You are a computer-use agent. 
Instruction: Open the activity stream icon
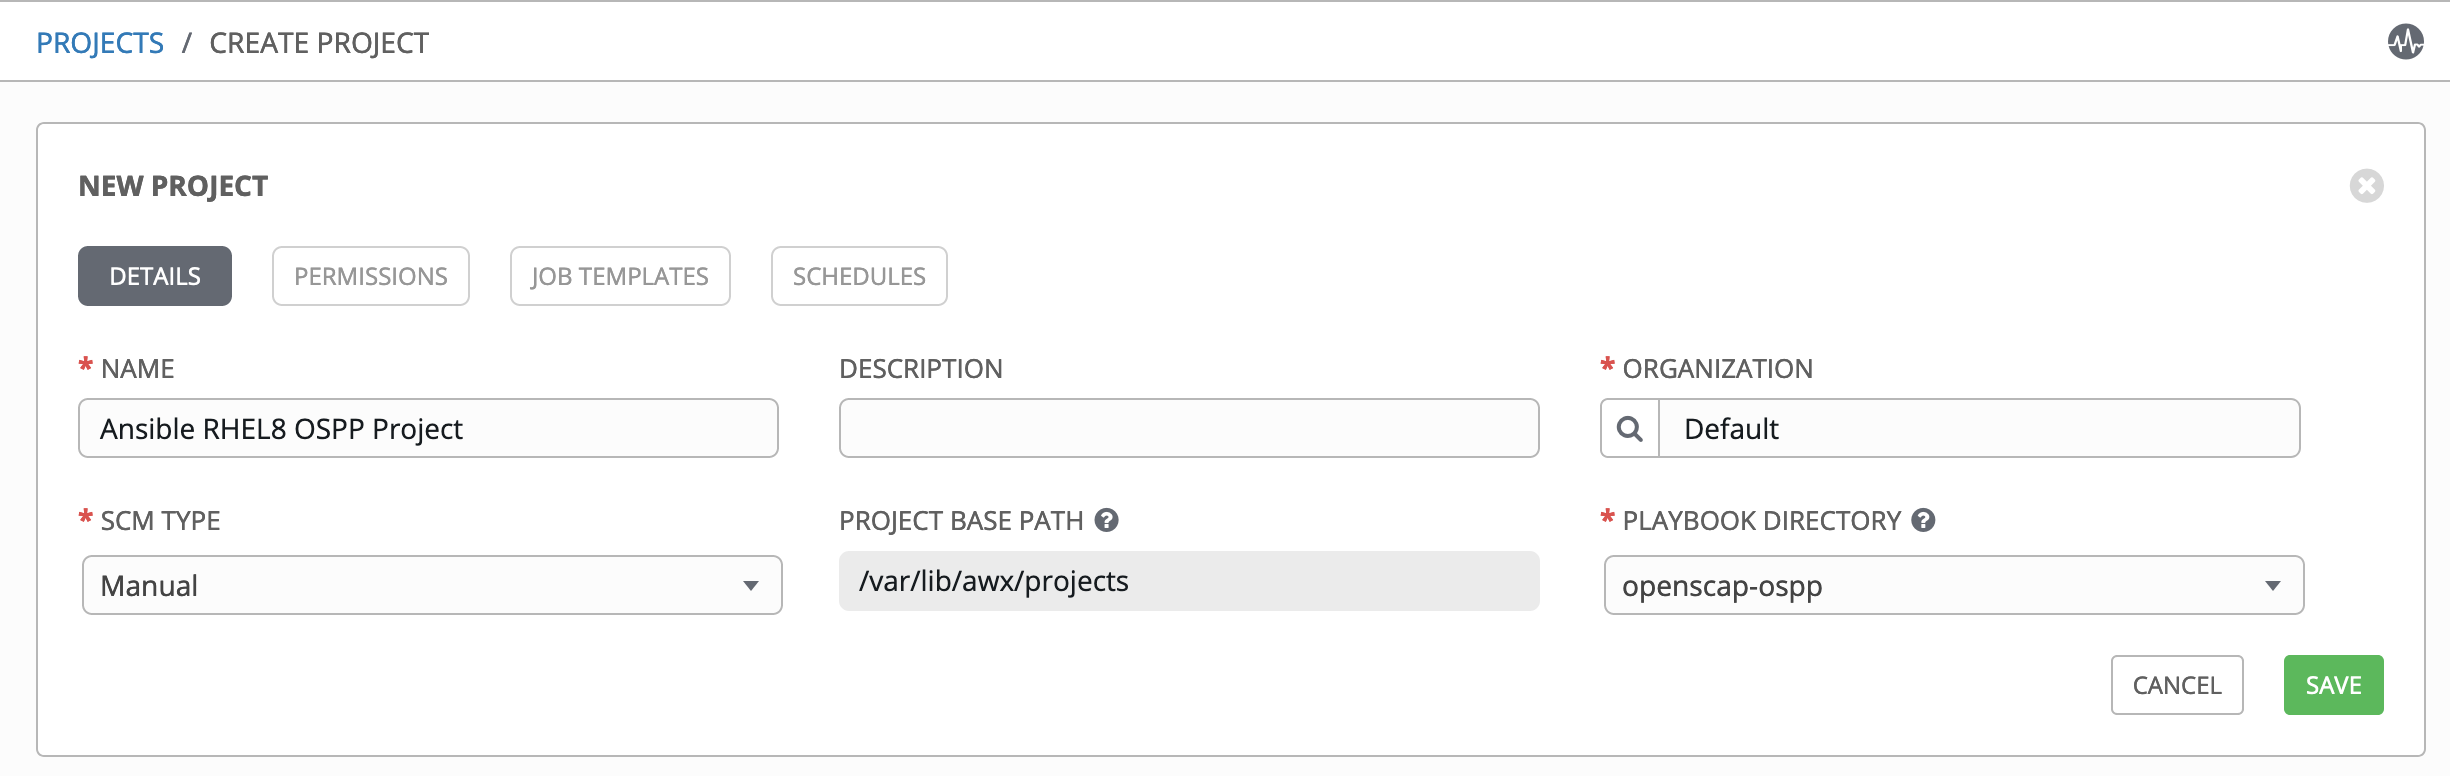pyautogui.click(x=2405, y=42)
